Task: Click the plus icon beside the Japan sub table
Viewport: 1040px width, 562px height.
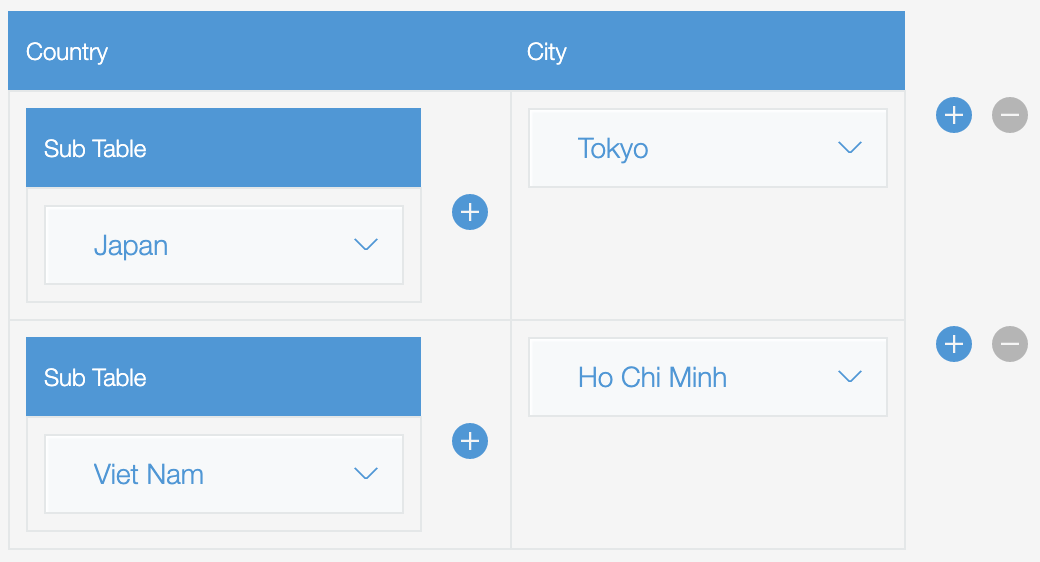Action: coord(470,212)
